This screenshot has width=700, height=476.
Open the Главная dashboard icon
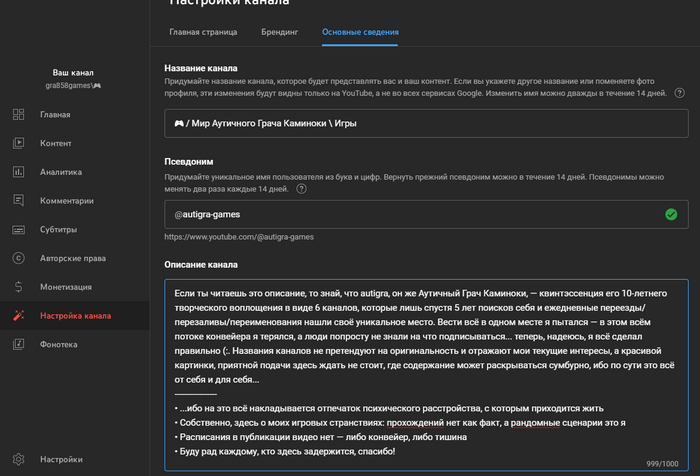click(x=19, y=115)
